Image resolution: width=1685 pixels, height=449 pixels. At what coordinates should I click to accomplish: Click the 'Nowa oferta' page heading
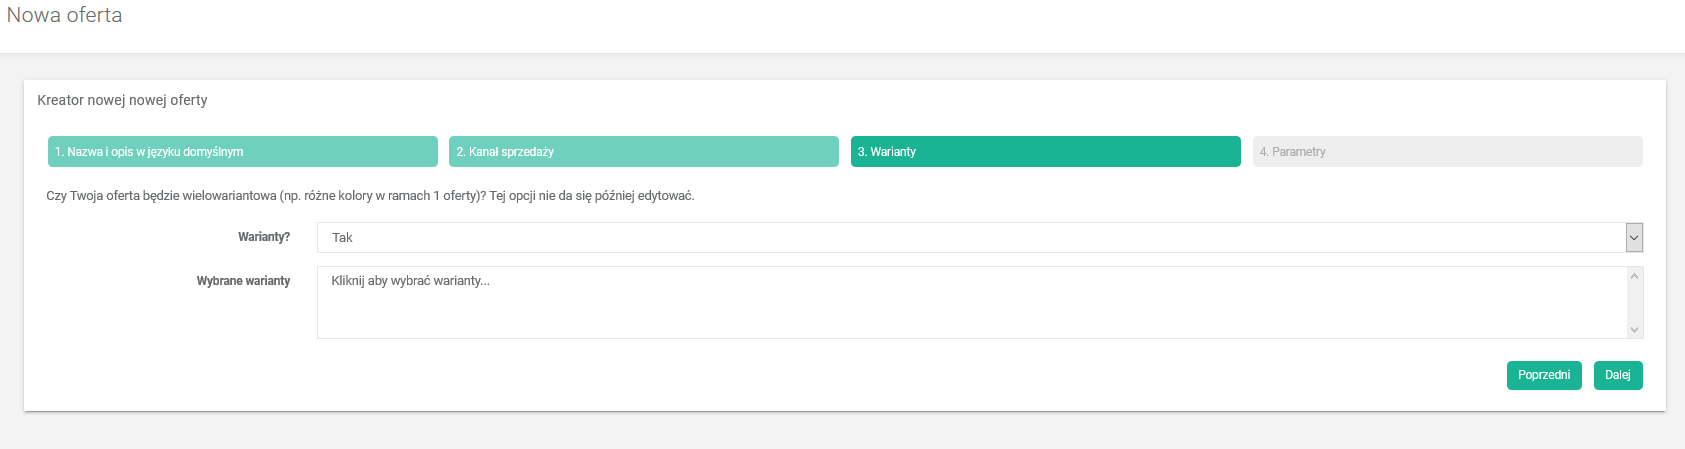pyautogui.click(x=65, y=16)
